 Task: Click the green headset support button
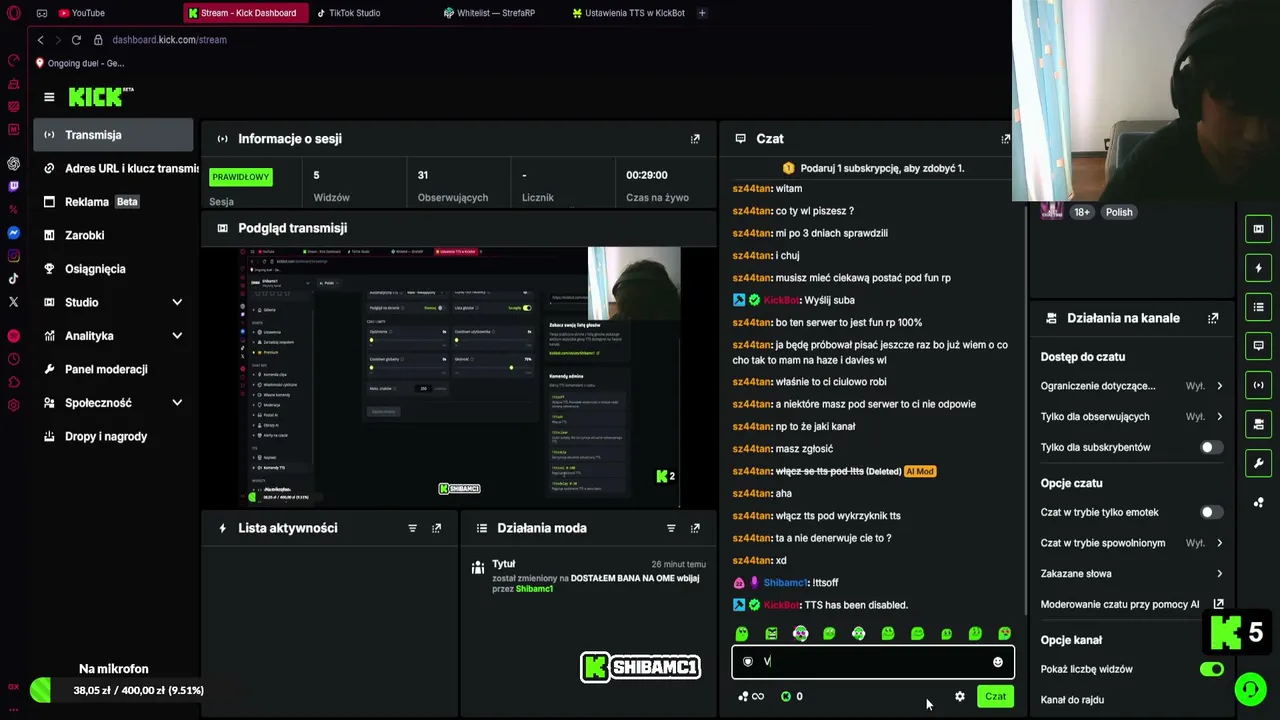[x=1249, y=689]
